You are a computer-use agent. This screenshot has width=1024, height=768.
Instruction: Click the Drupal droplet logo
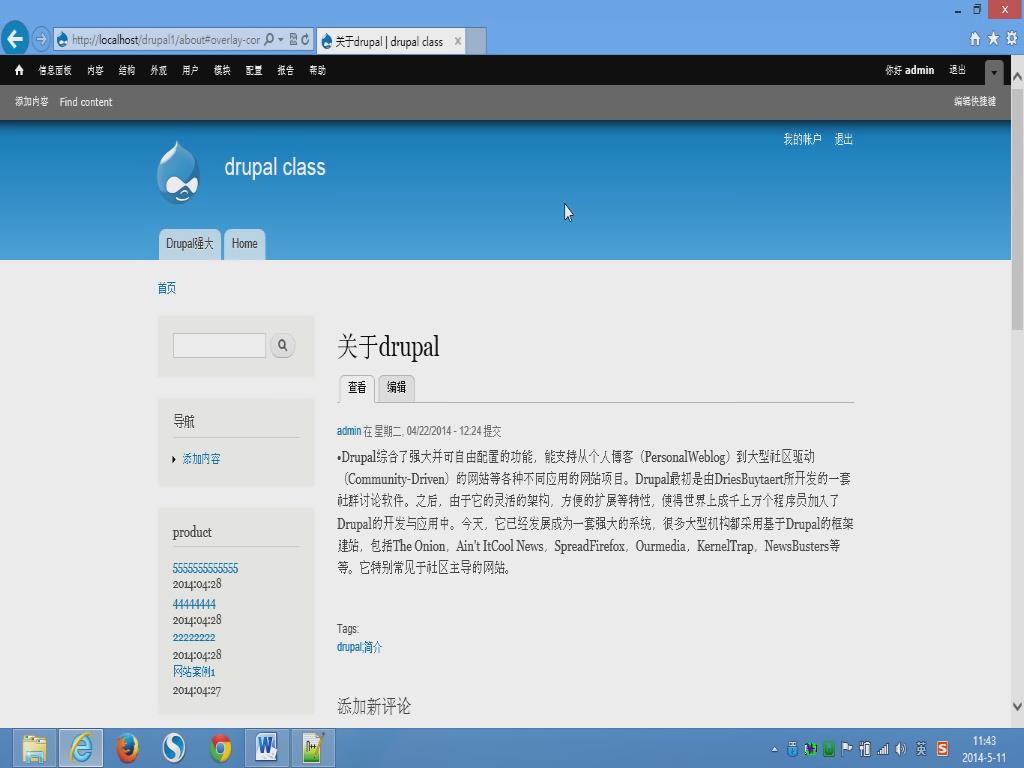click(178, 173)
